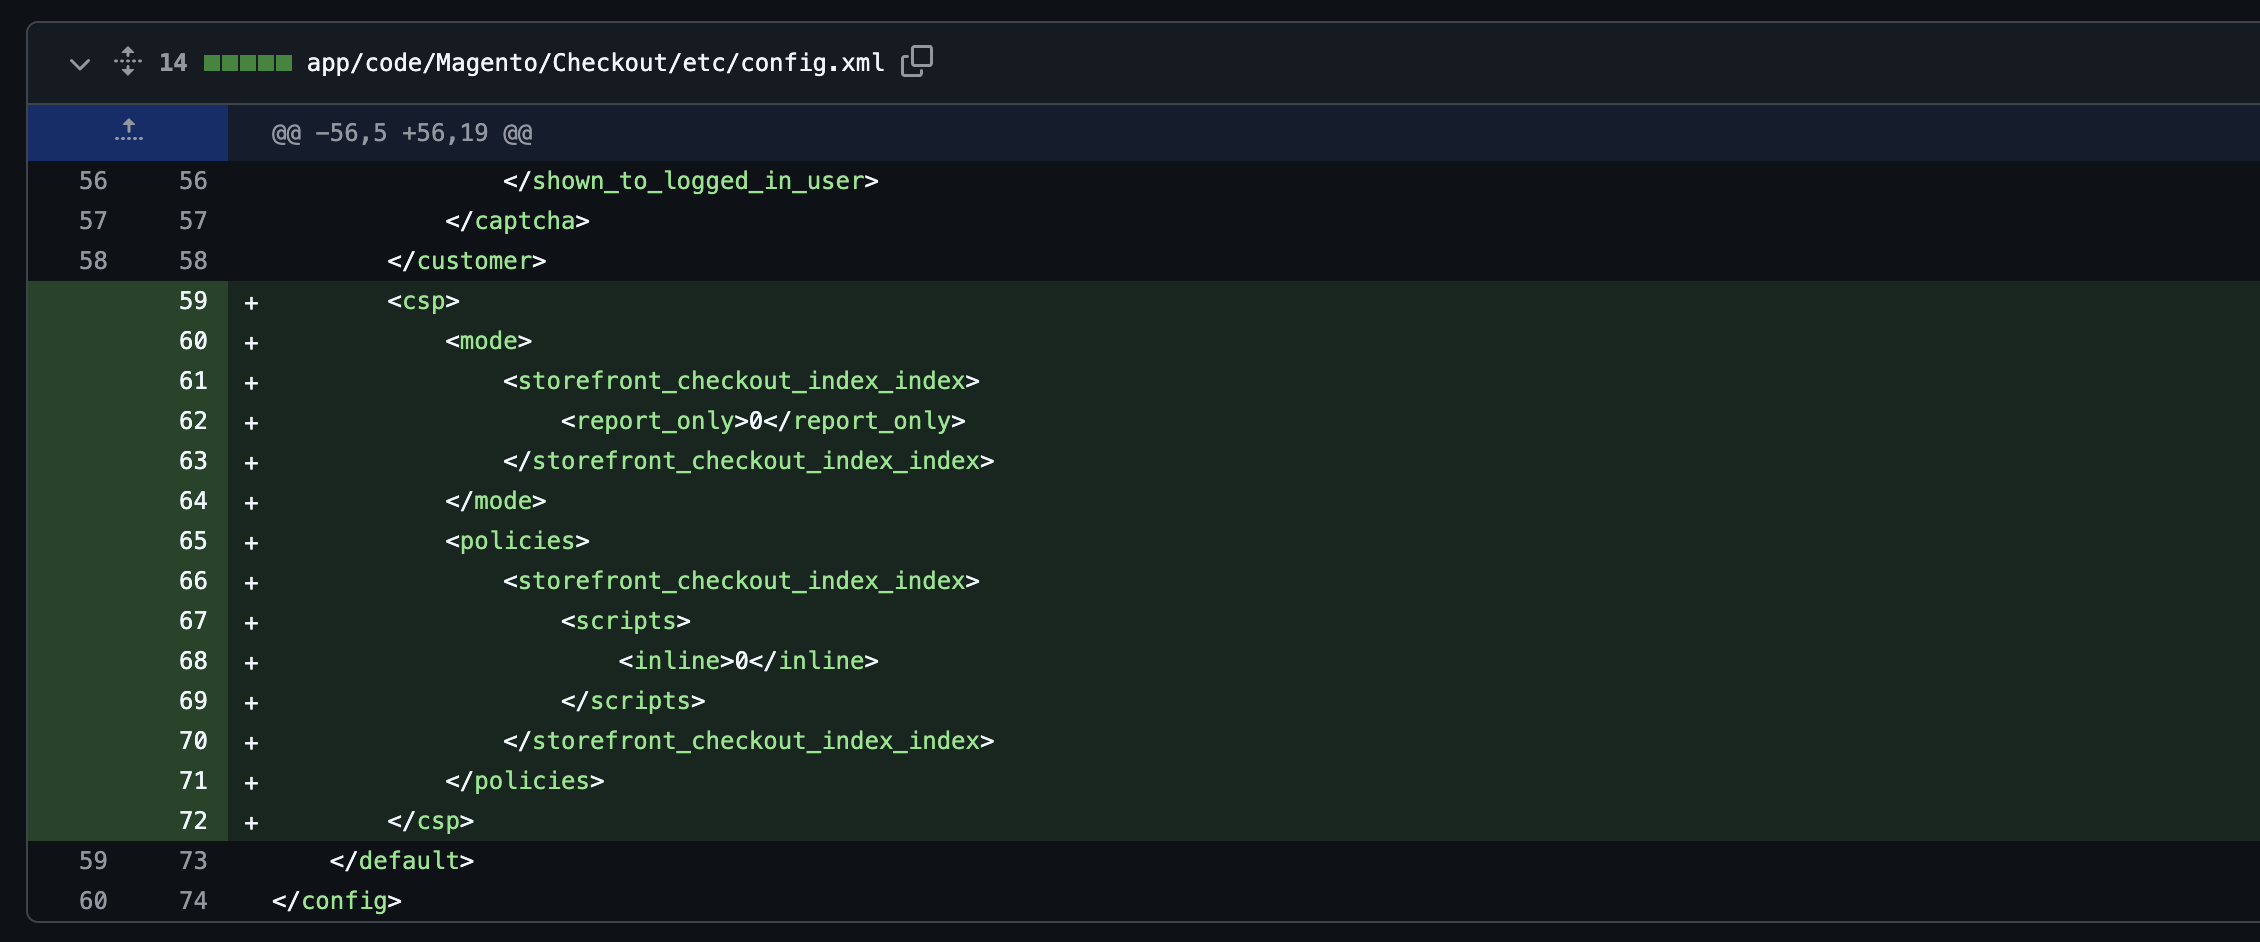Click the green diffstat squares
The width and height of the screenshot is (2260, 942).
(247, 63)
